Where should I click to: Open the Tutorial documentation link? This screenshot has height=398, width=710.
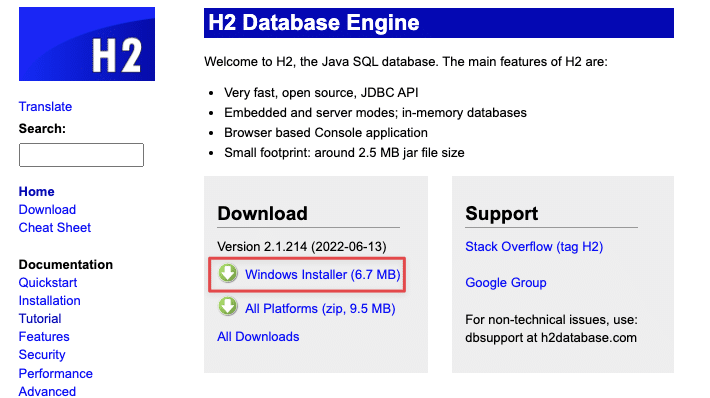coord(40,319)
